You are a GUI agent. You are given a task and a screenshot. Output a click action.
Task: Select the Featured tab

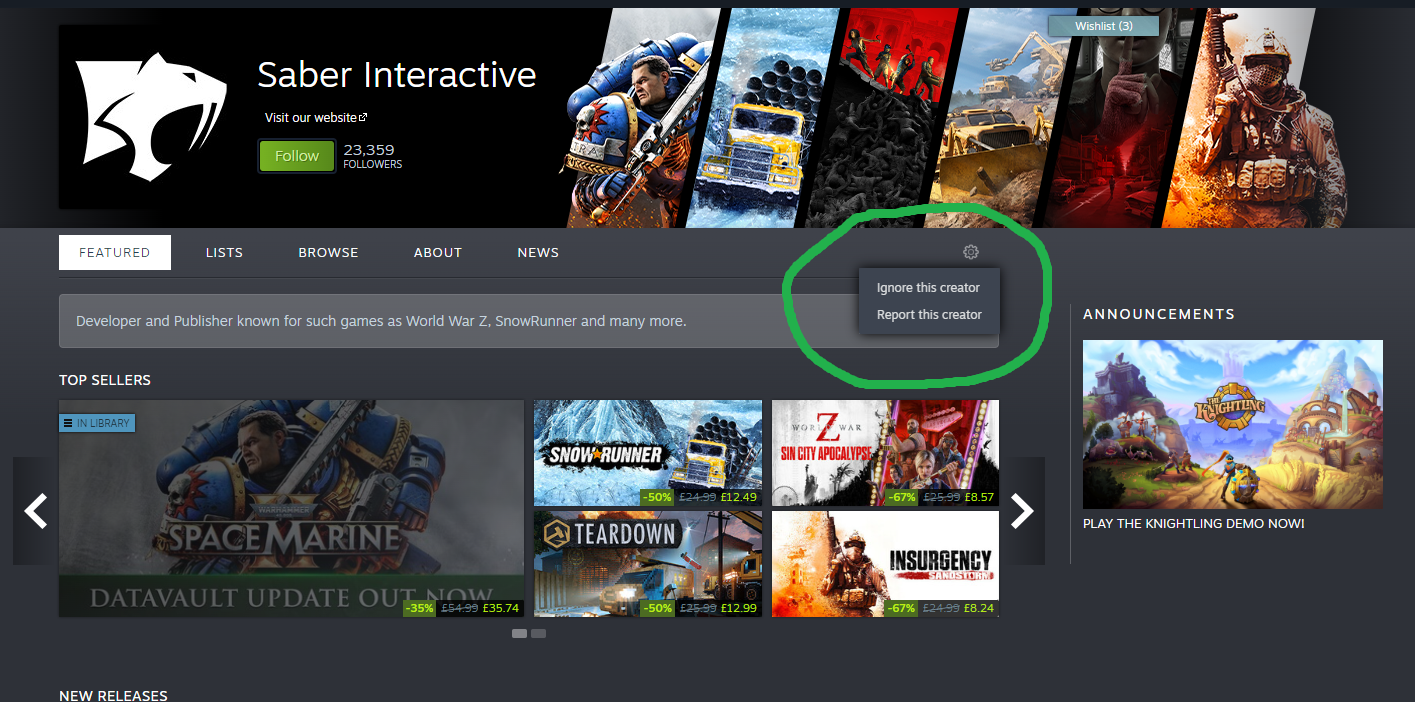coord(115,252)
